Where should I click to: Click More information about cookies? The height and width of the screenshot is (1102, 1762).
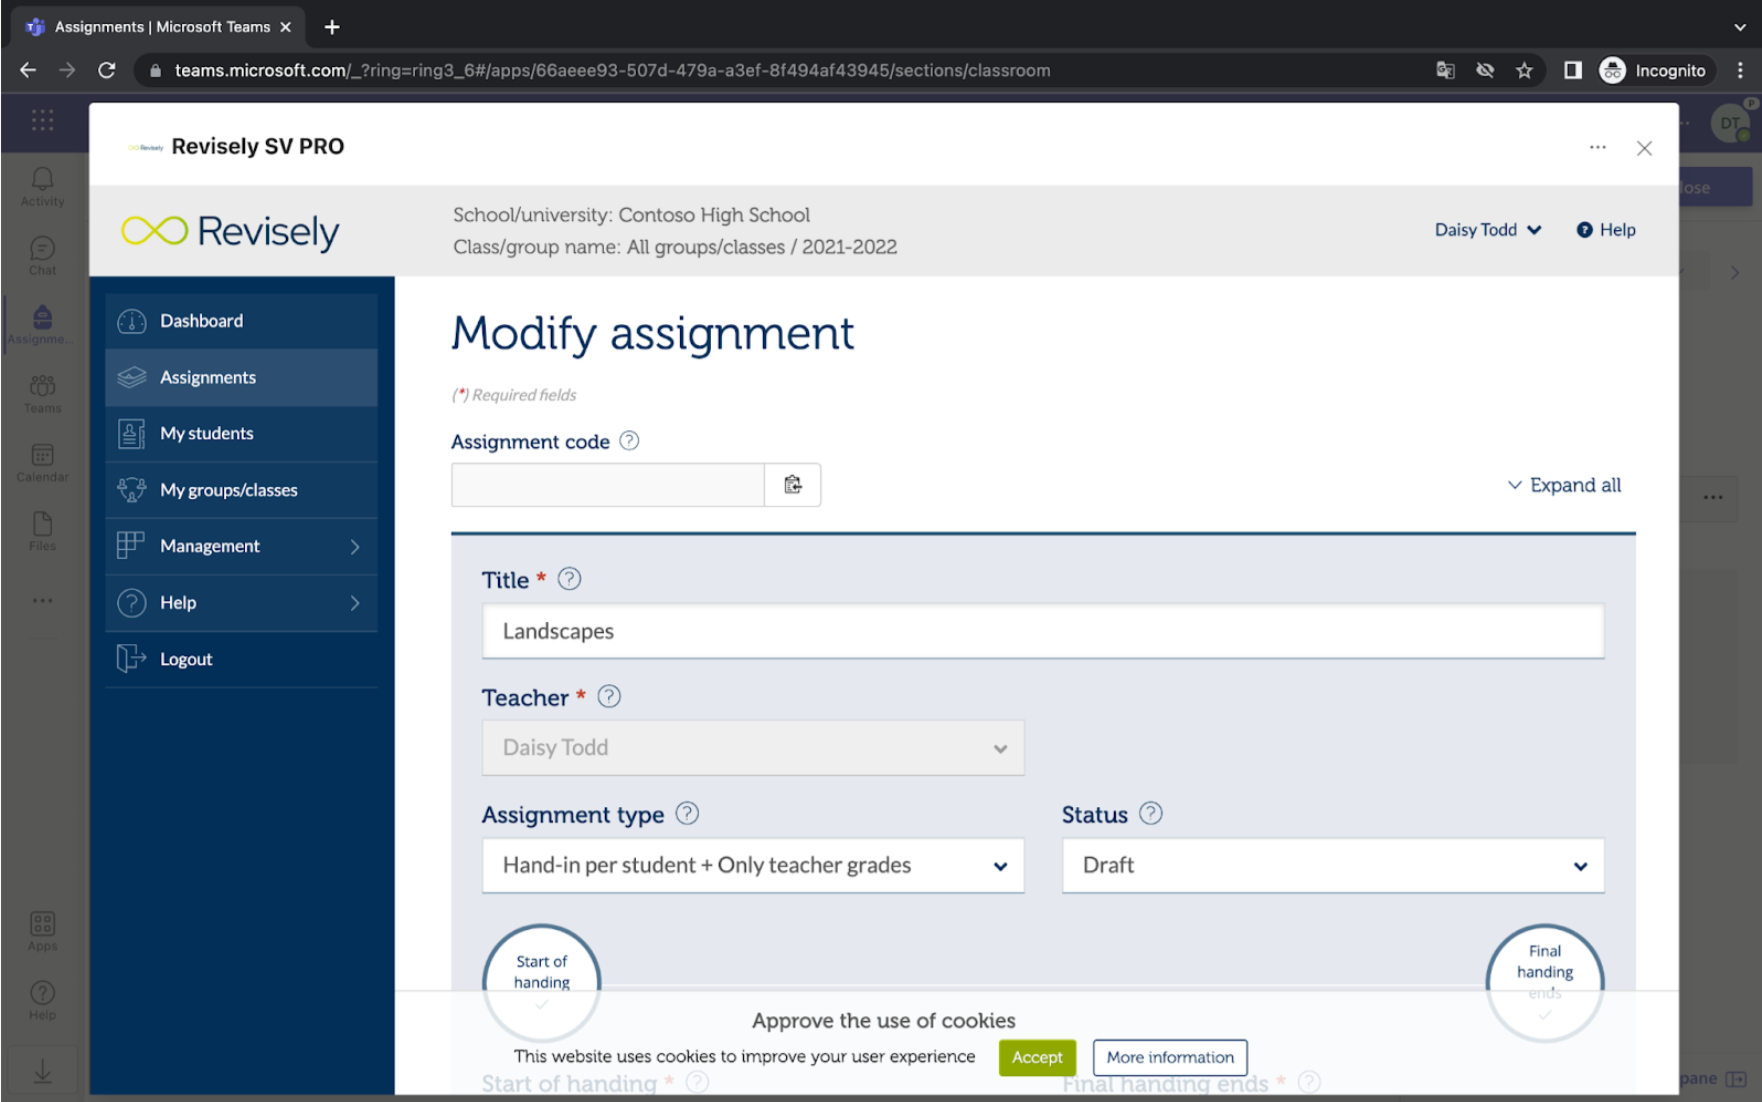(1169, 1057)
